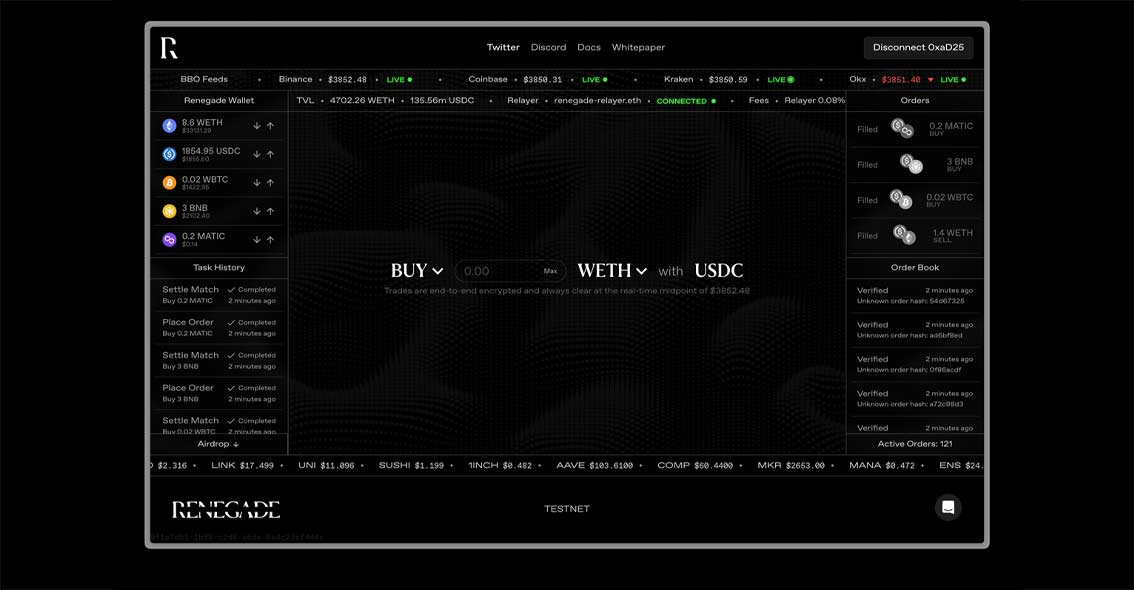Viewport: 1134px width, 590px height.
Task: Click SUSHI $1.199 ticker entry
Action: click(x=411, y=466)
